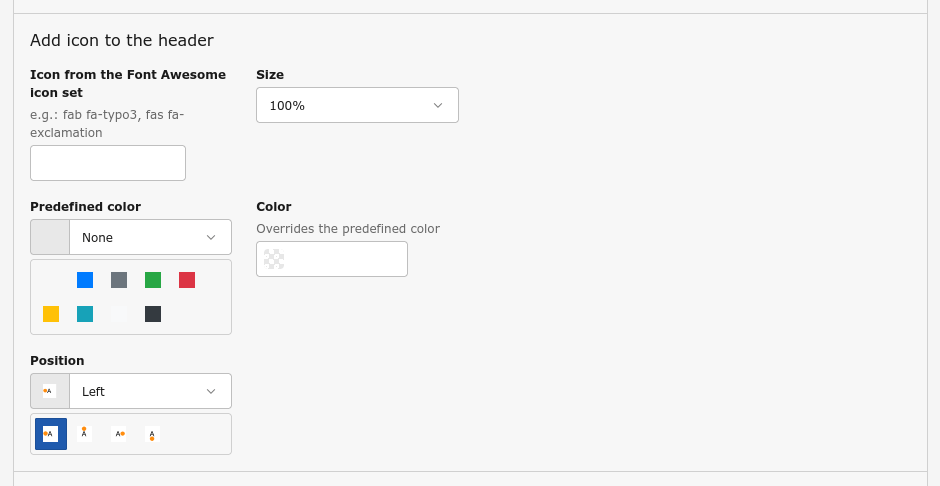
Task: Focus the Font Awesome icon input field
Action: pyautogui.click(x=108, y=163)
